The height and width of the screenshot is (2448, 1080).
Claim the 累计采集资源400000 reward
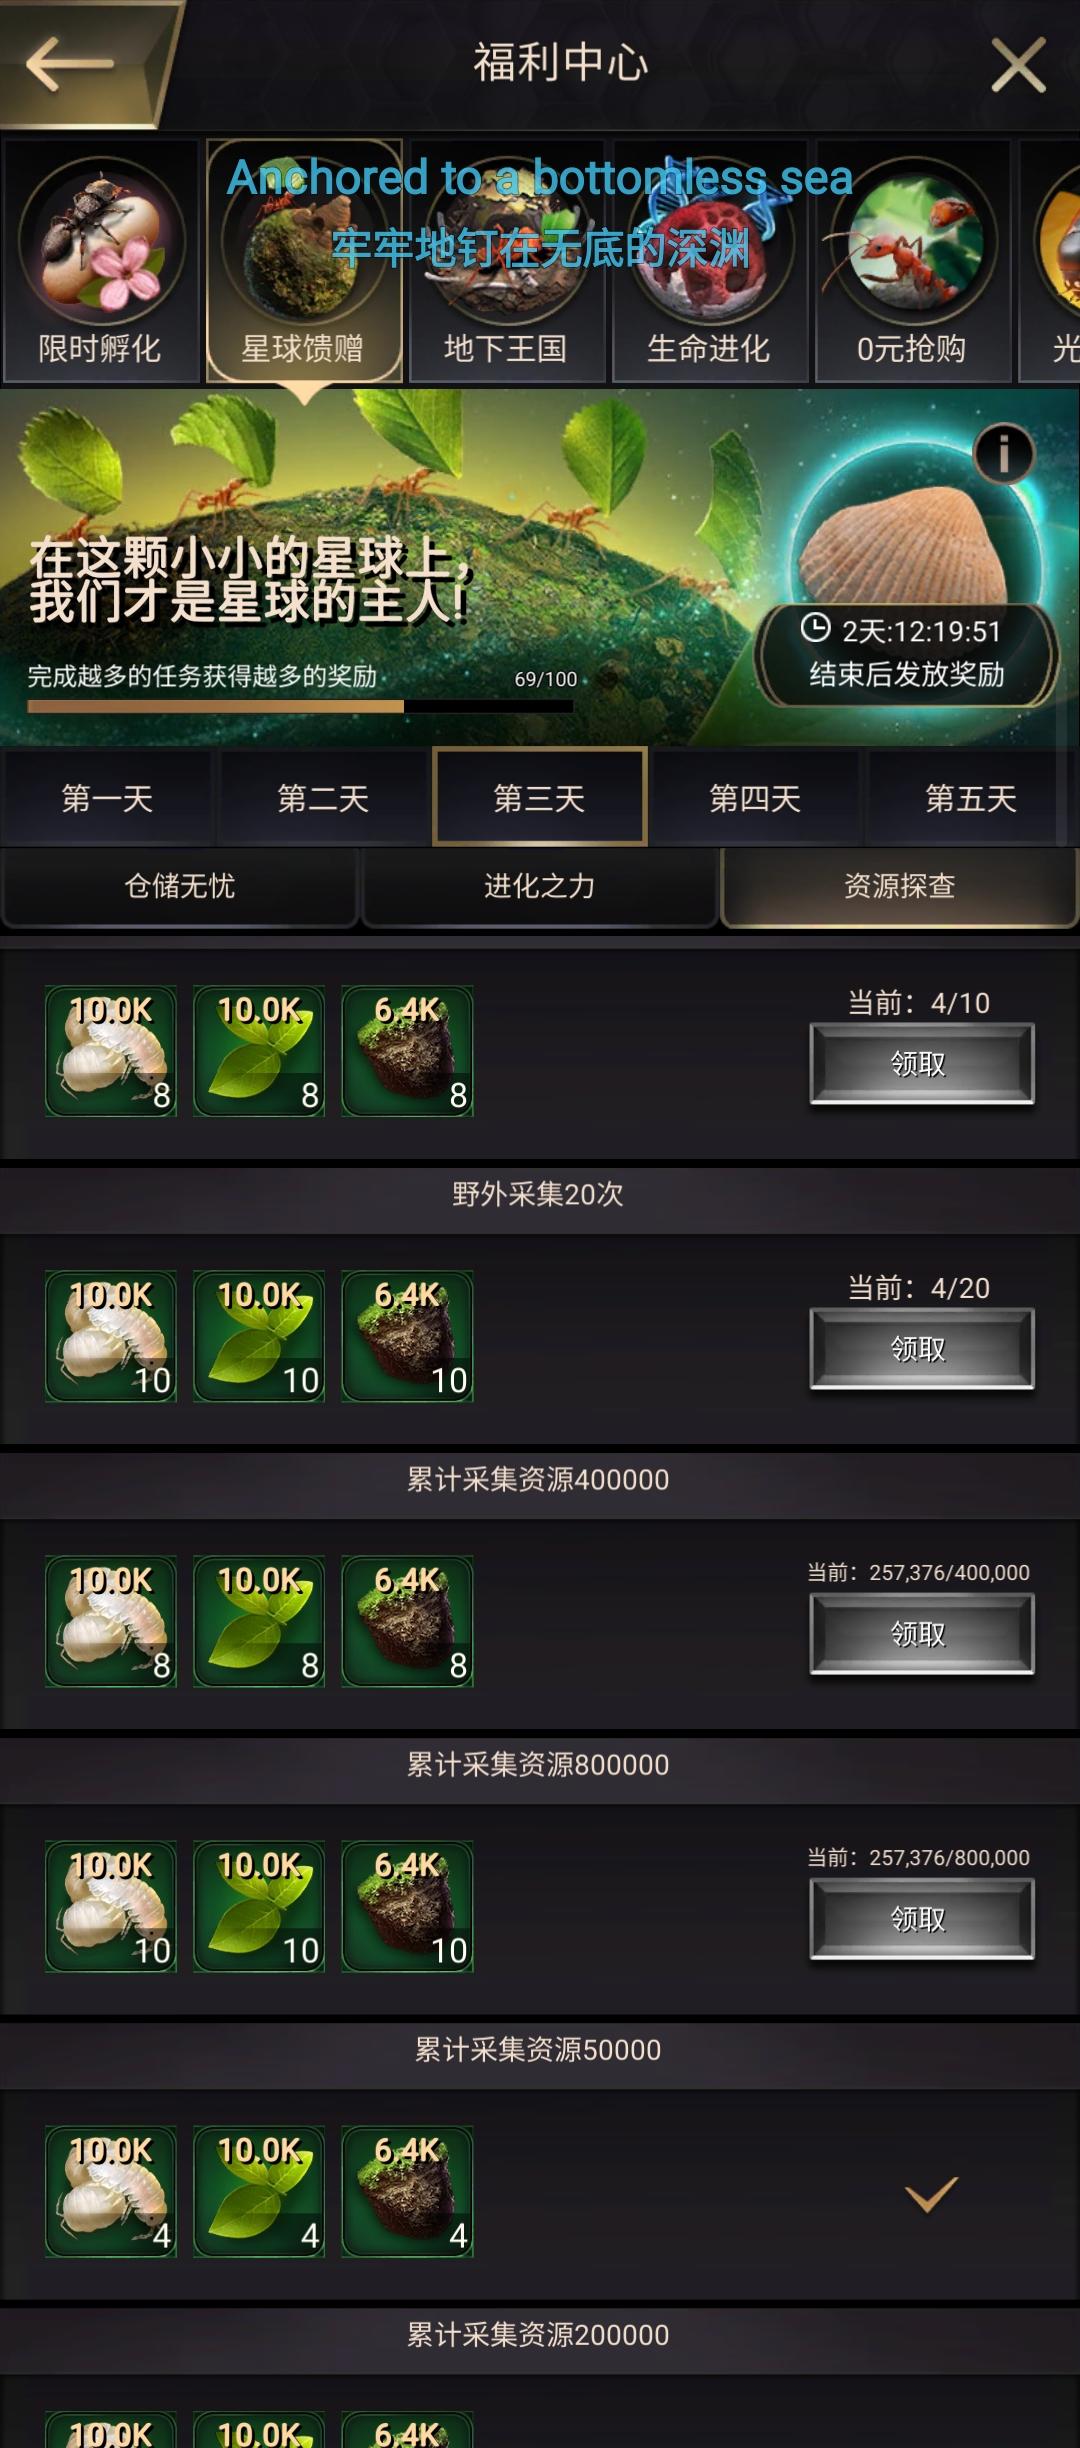[921, 1634]
